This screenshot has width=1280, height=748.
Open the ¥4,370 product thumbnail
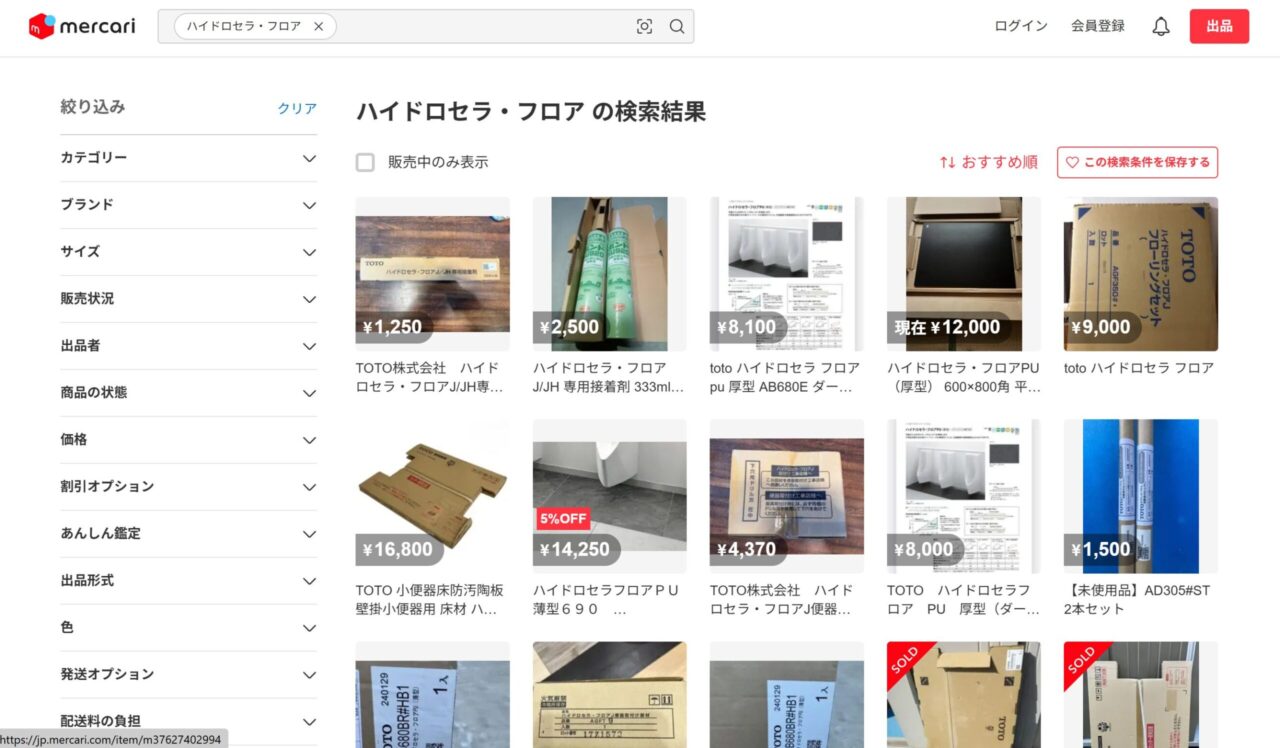point(786,496)
